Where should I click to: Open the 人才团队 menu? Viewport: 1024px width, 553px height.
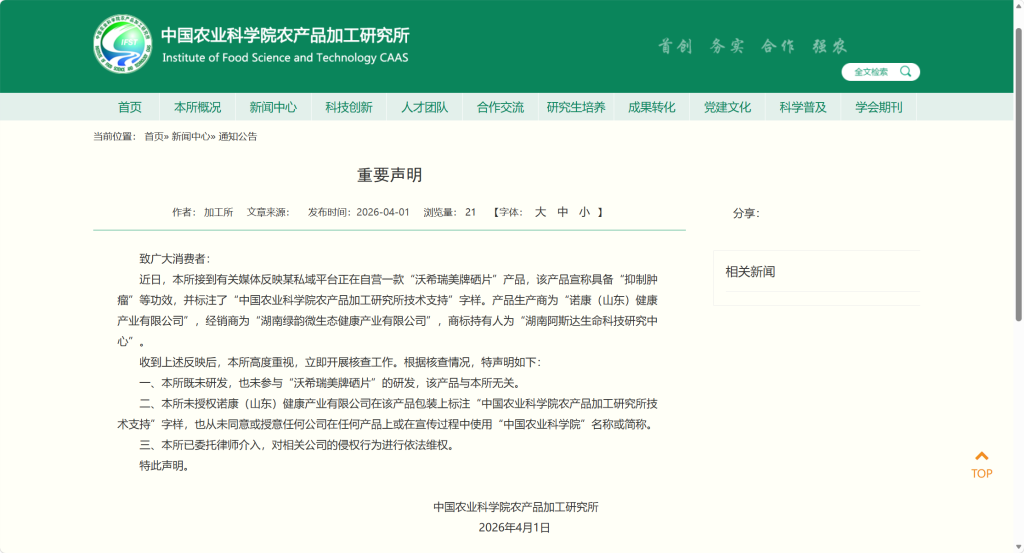(x=425, y=107)
